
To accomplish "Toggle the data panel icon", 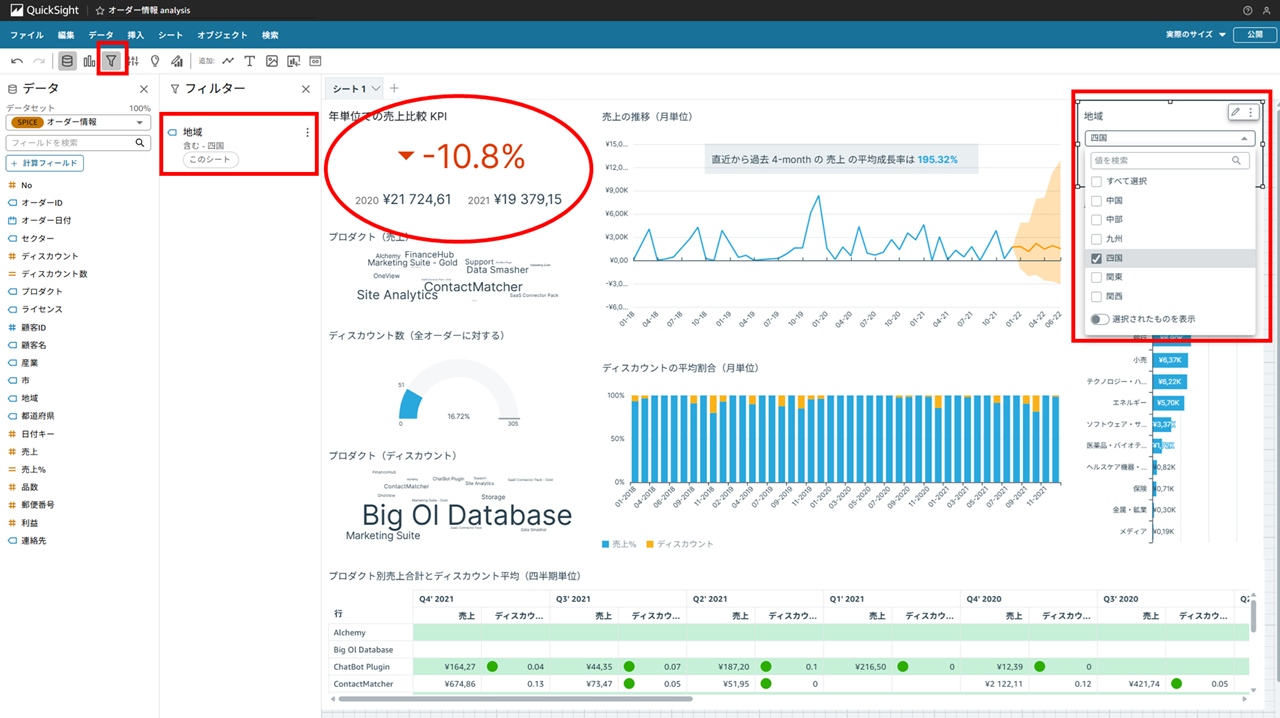I will pos(67,61).
